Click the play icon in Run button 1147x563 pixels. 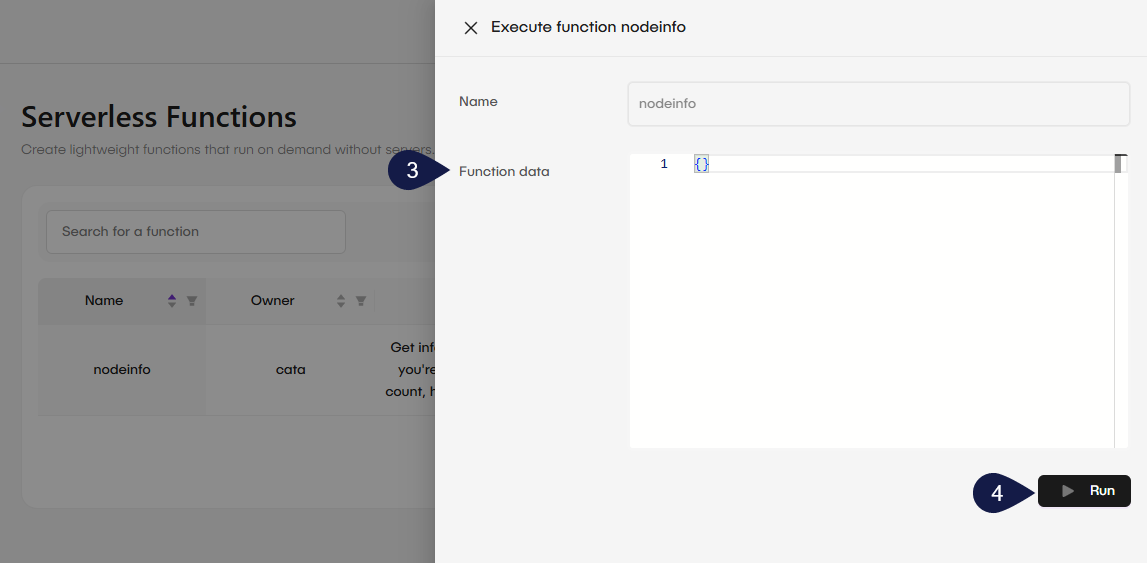1068,491
